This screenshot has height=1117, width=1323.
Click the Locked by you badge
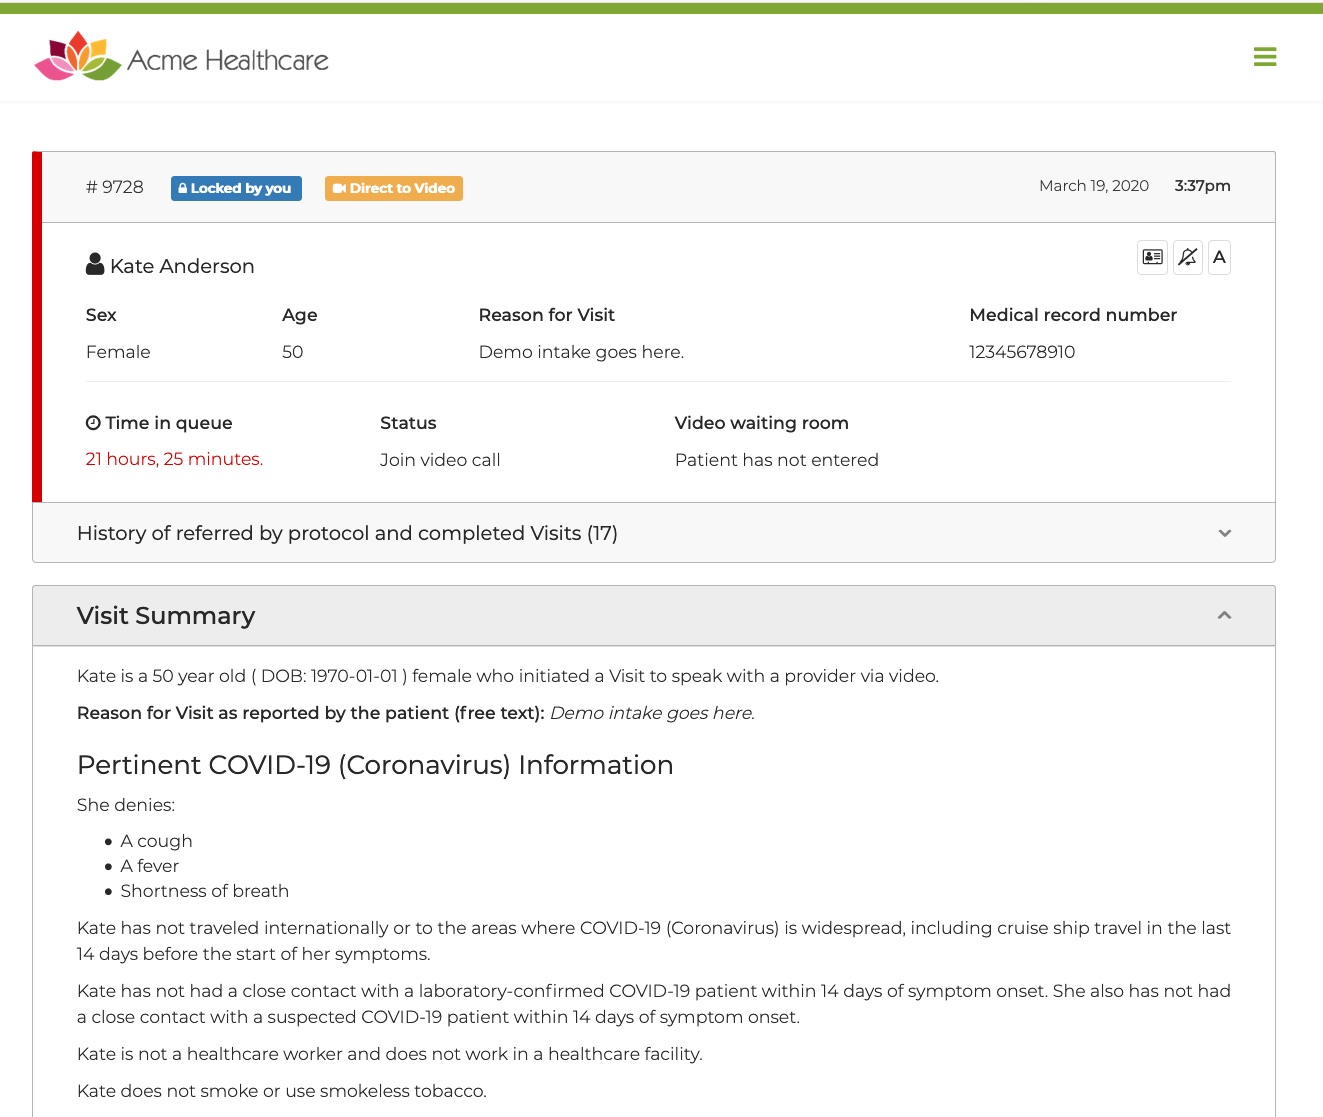point(236,188)
